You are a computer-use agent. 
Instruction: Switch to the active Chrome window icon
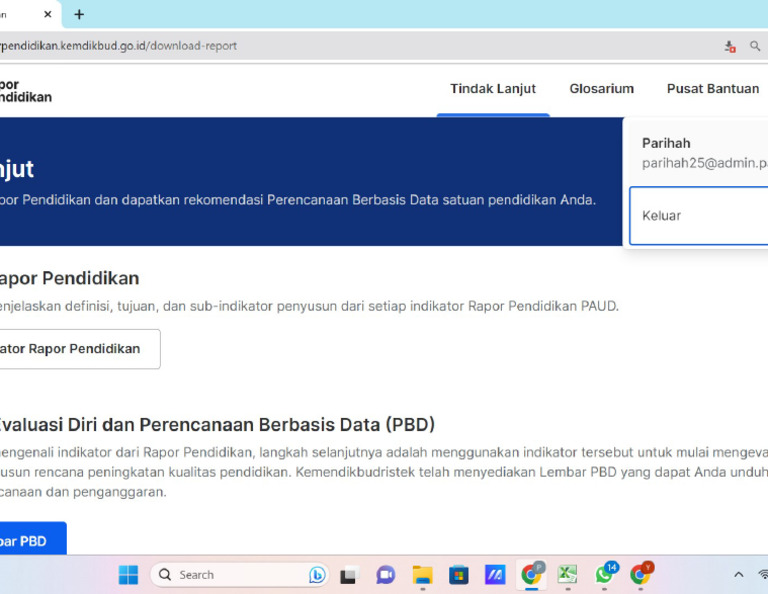[x=532, y=574]
